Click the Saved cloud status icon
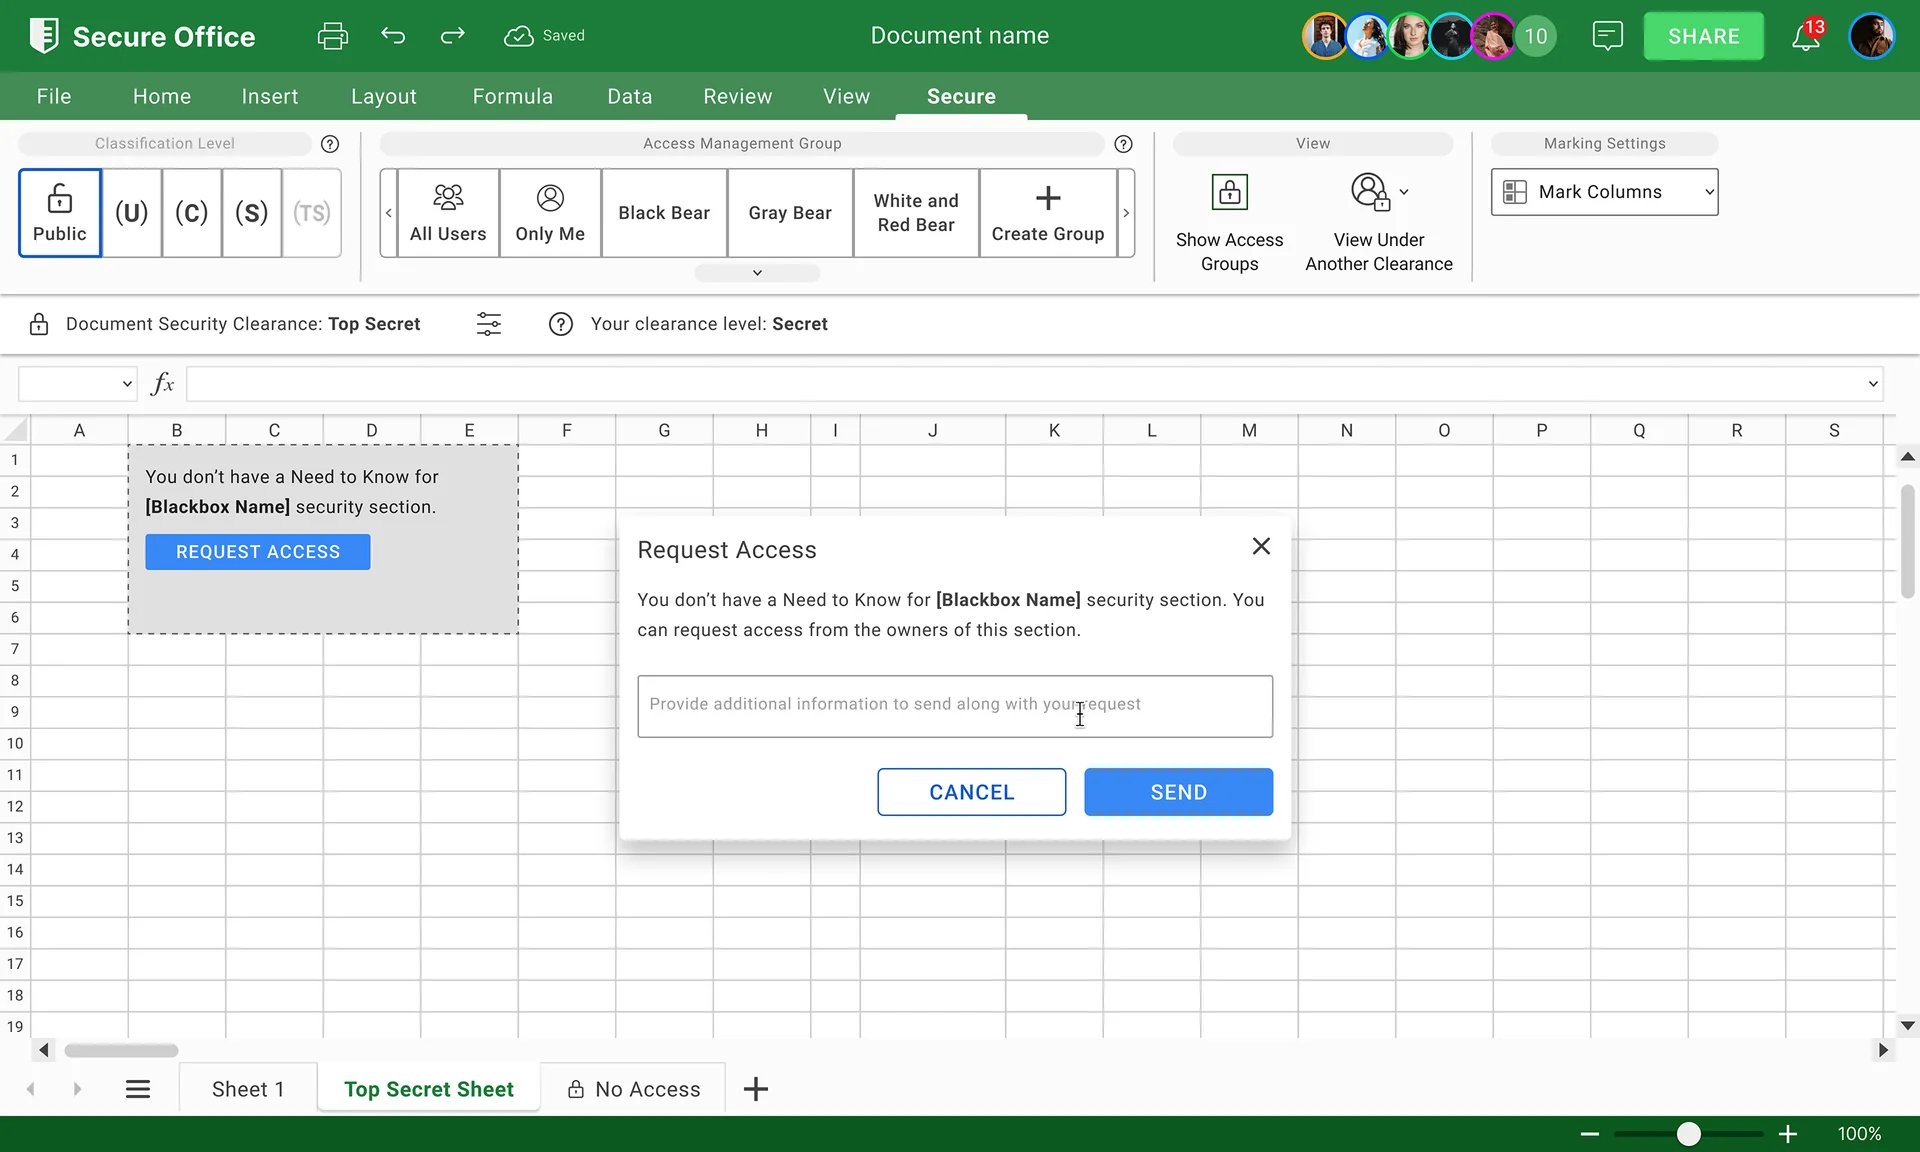The width and height of the screenshot is (1920, 1152). (518, 36)
